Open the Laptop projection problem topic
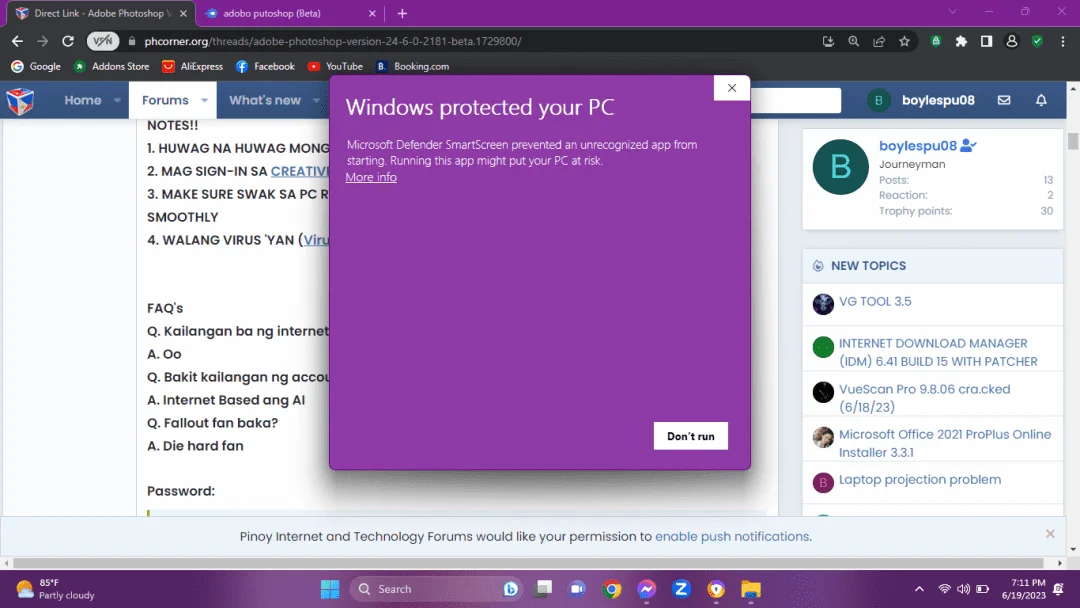1080x608 pixels. [x=920, y=480]
